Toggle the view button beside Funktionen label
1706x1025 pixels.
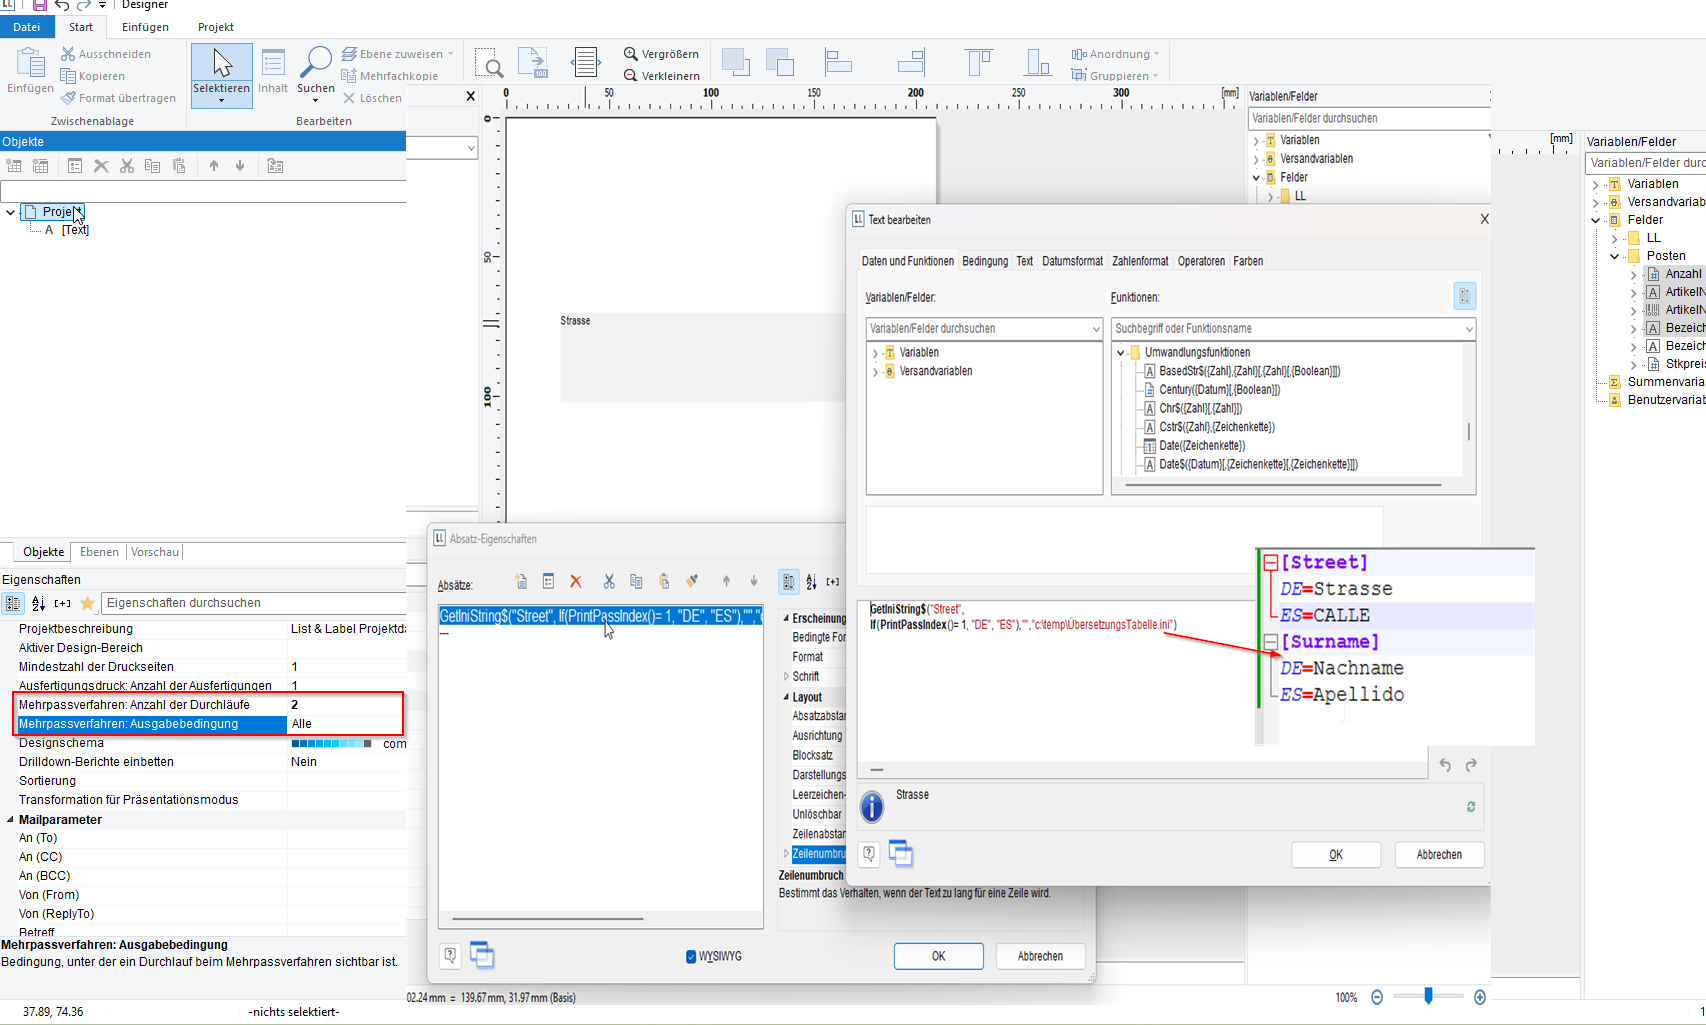[1464, 296]
